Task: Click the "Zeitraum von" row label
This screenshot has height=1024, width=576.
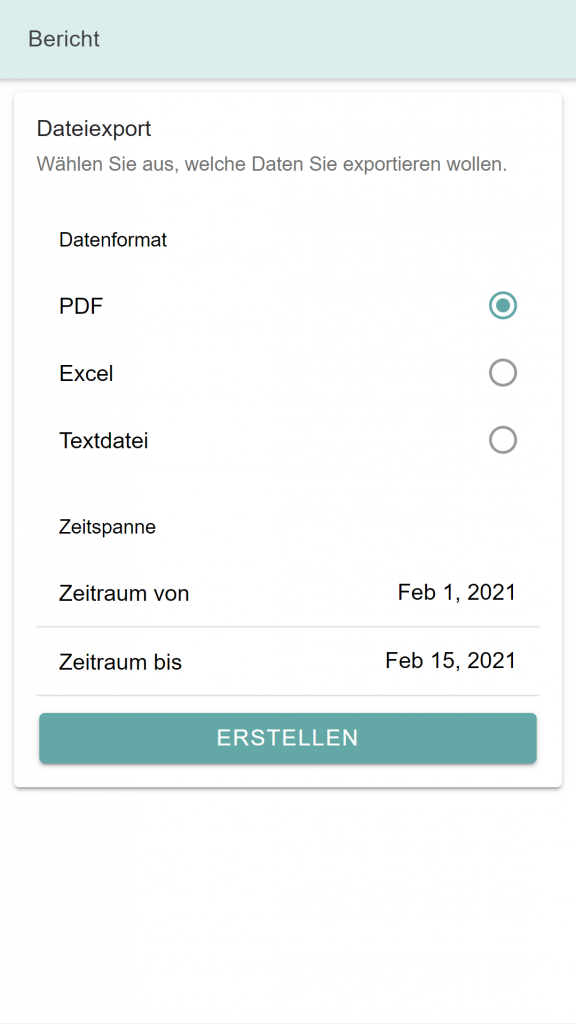Action: point(124,594)
